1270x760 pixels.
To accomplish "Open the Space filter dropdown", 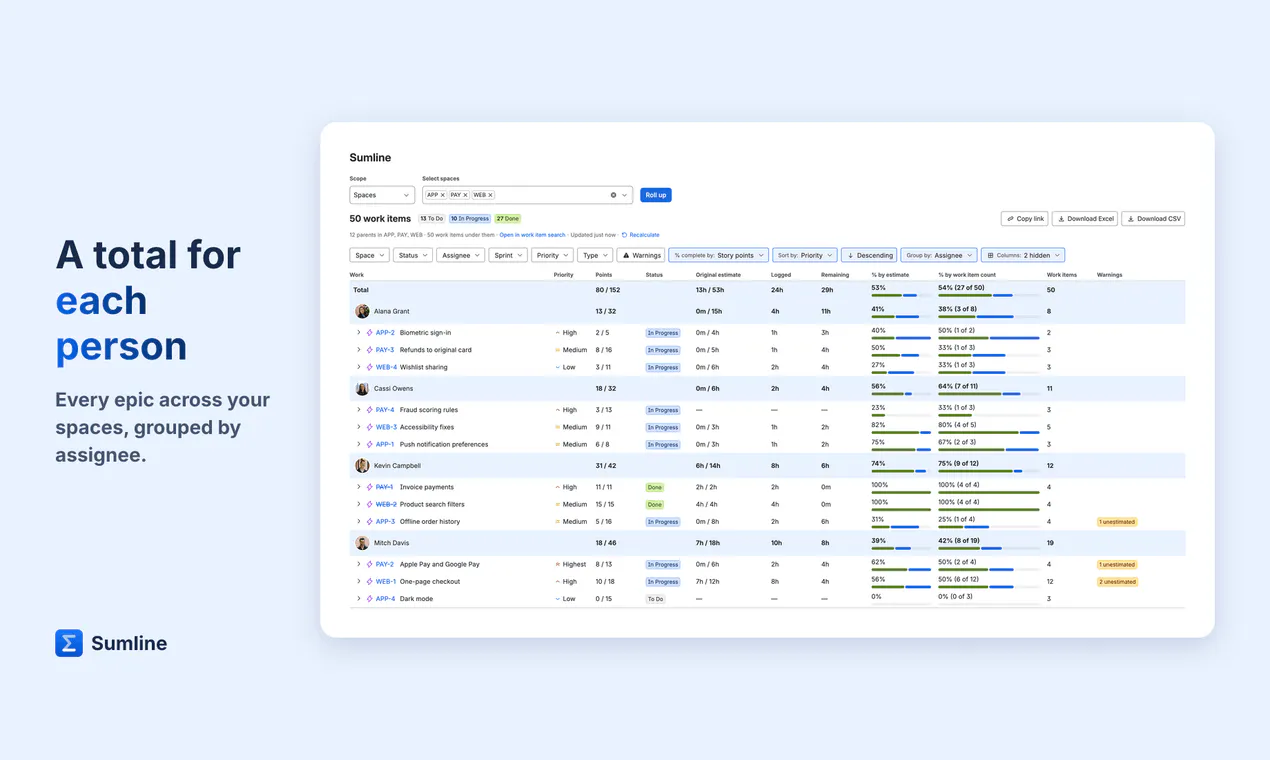I will coord(369,255).
